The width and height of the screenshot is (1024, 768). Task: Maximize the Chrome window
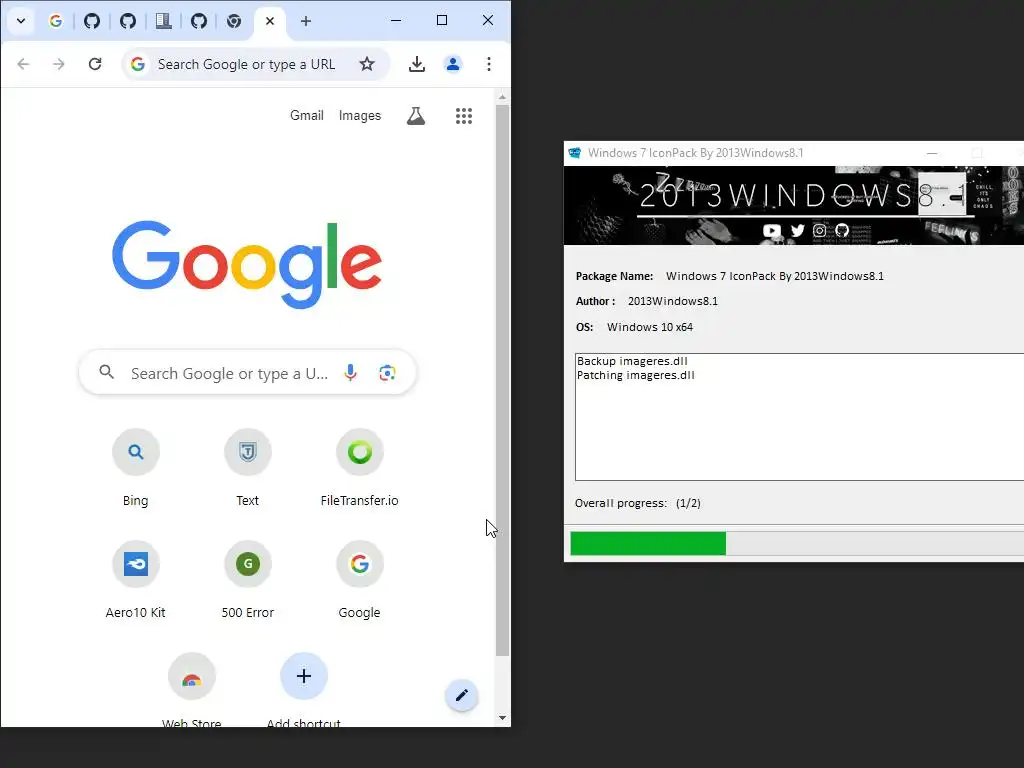tap(442, 20)
